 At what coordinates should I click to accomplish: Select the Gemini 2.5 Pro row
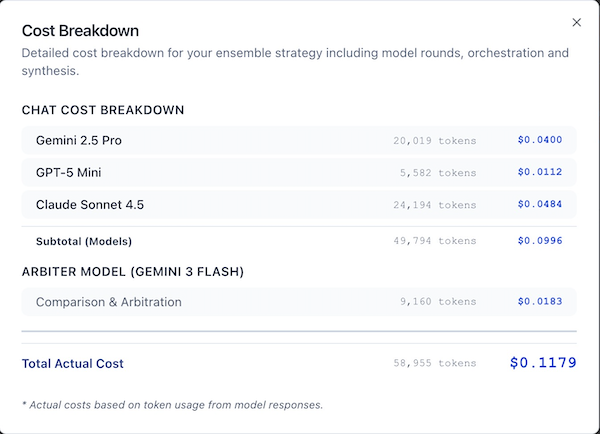(x=299, y=140)
